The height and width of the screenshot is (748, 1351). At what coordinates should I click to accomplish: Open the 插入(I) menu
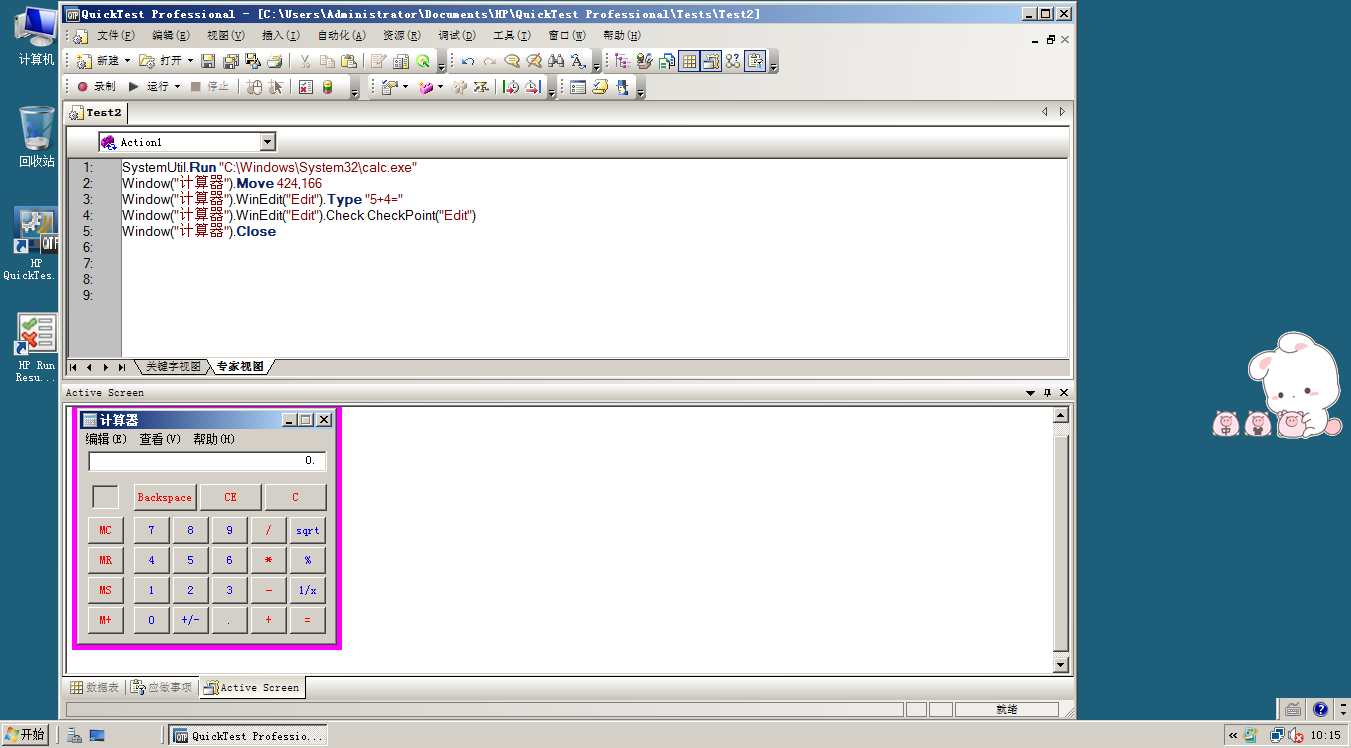click(280, 36)
